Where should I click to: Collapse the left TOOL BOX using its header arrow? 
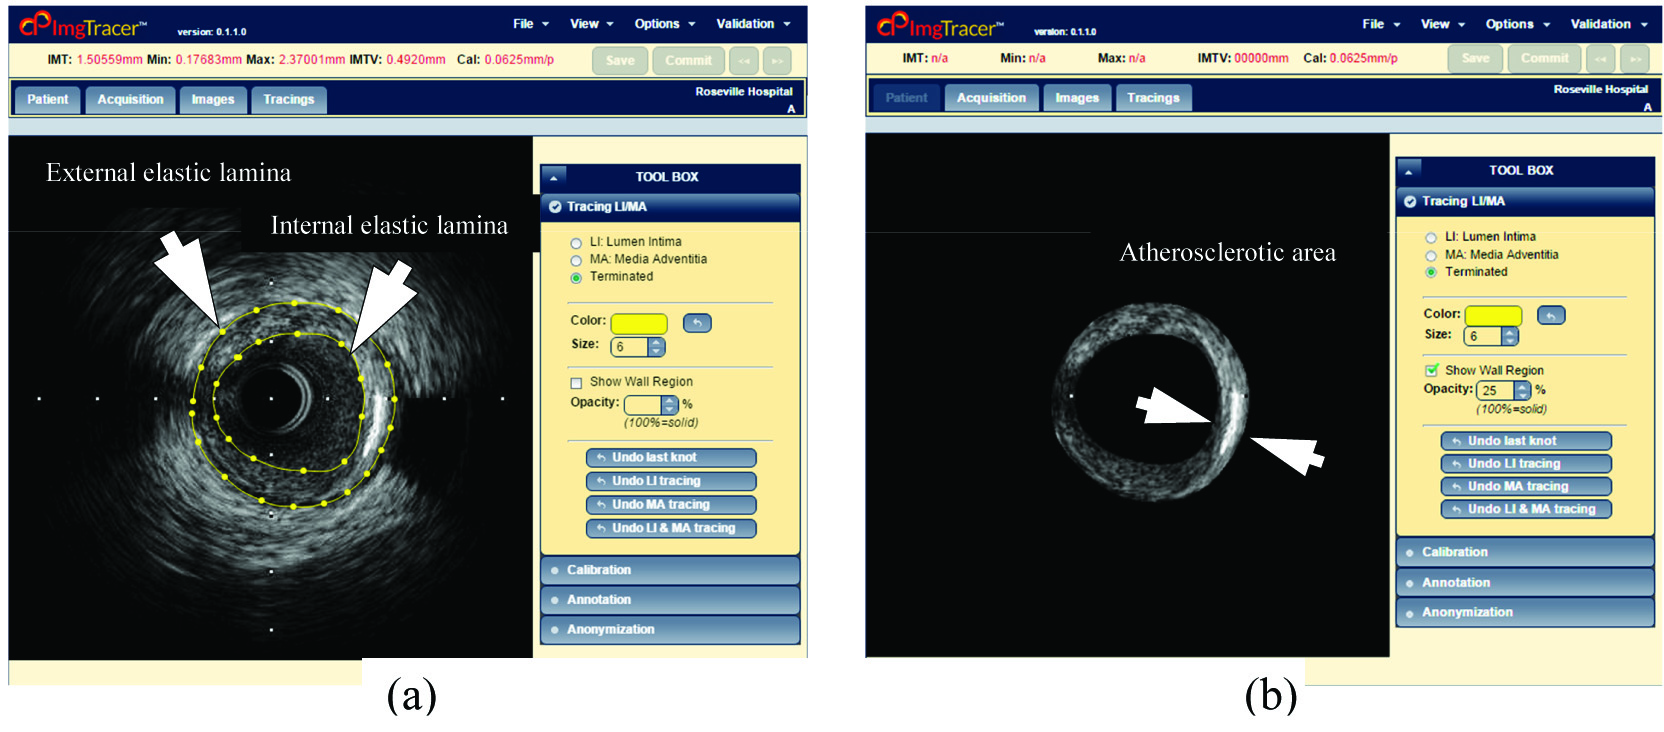pyautogui.click(x=553, y=177)
